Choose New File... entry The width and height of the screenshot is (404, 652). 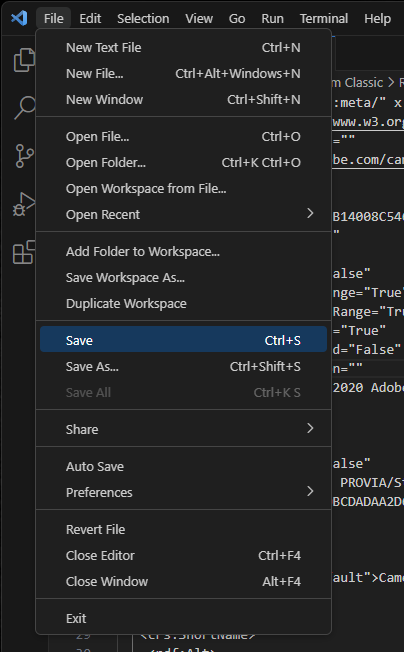[x=183, y=74]
